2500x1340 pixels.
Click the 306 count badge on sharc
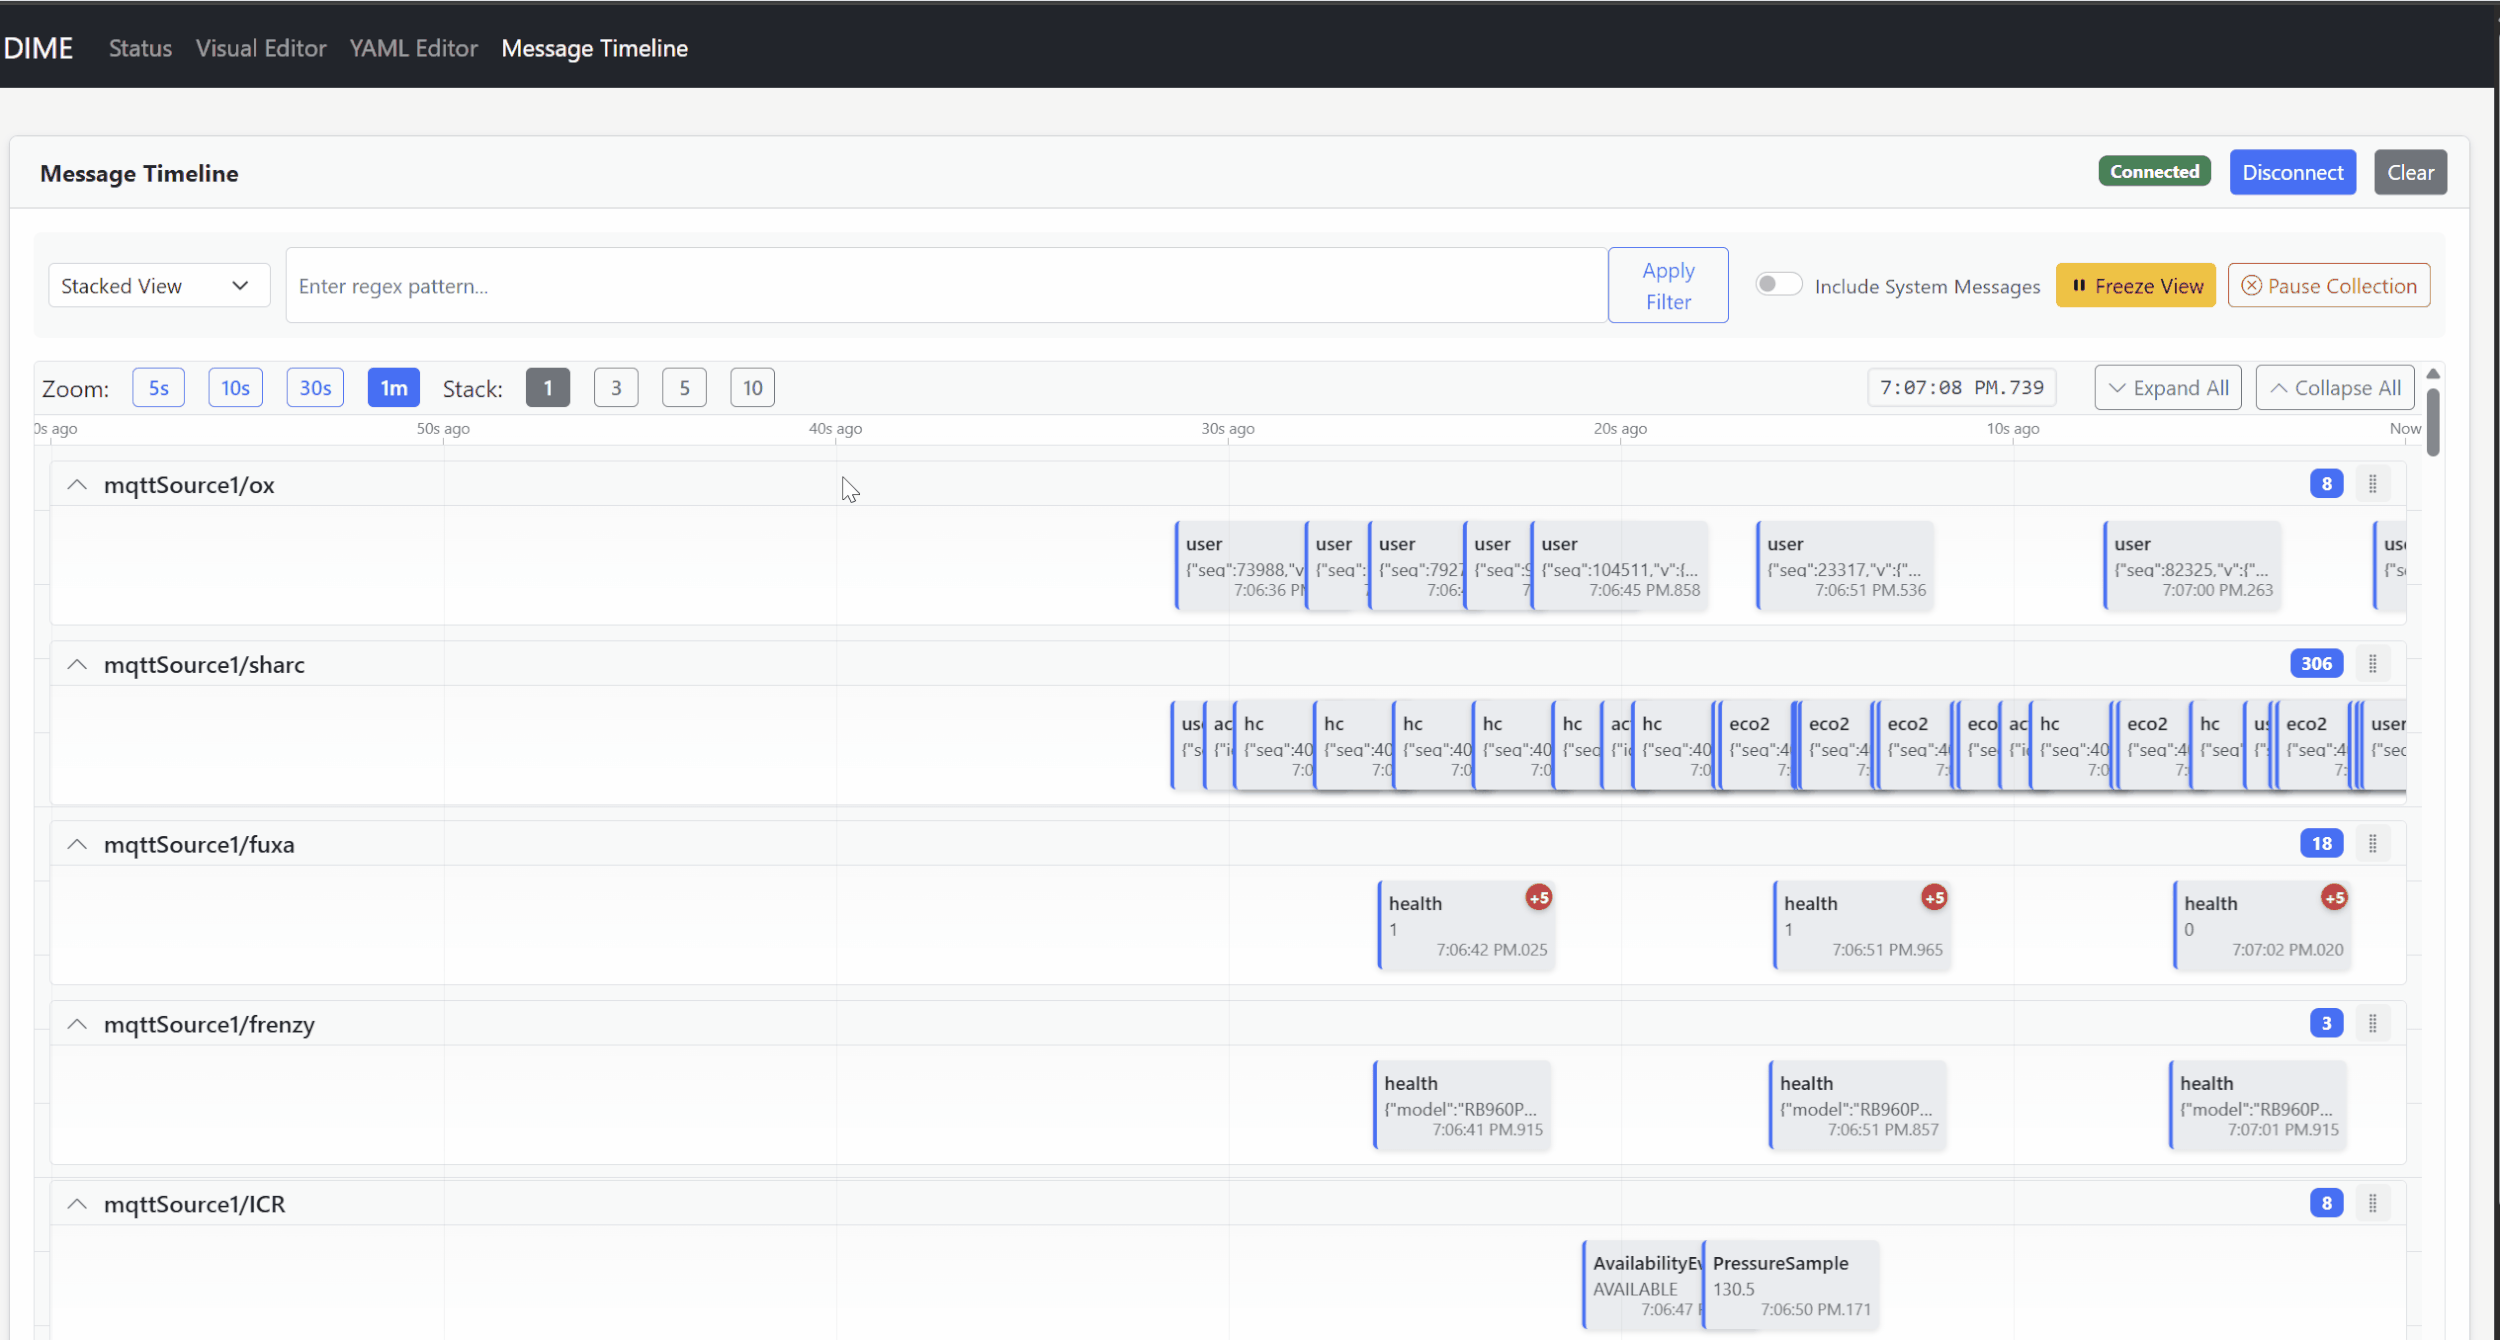pyautogui.click(x=2316, y=664)
